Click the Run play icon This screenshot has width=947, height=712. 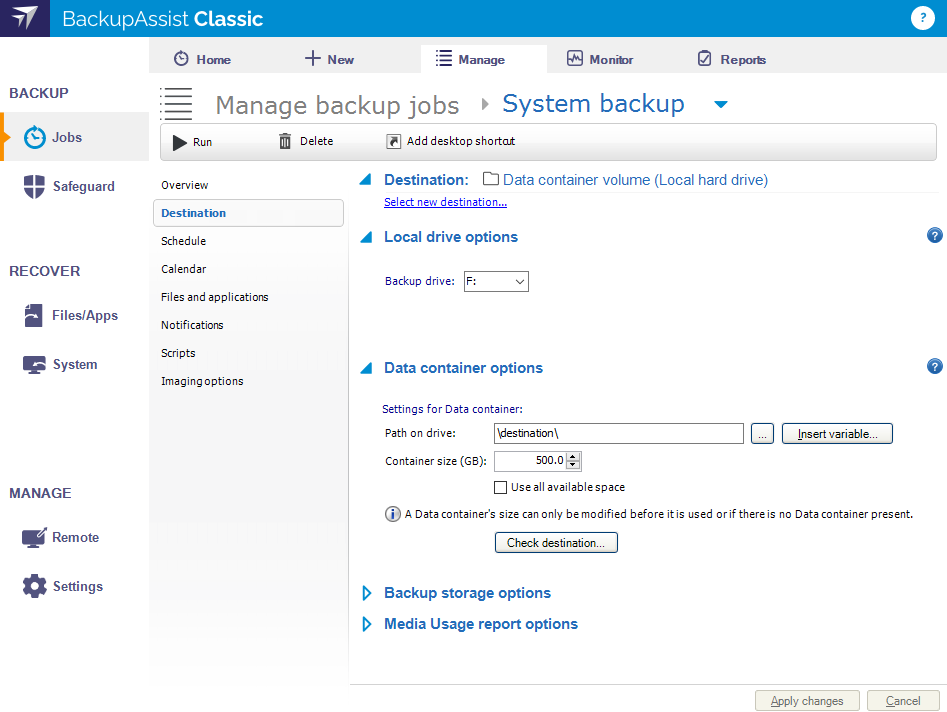pos(179,143)
